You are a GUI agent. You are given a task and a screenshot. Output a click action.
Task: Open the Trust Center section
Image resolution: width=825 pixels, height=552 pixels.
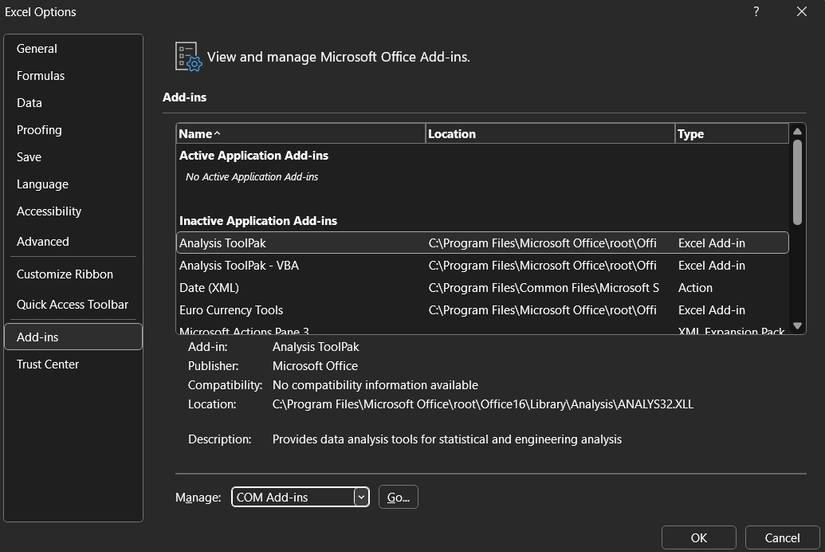point(48,365)
